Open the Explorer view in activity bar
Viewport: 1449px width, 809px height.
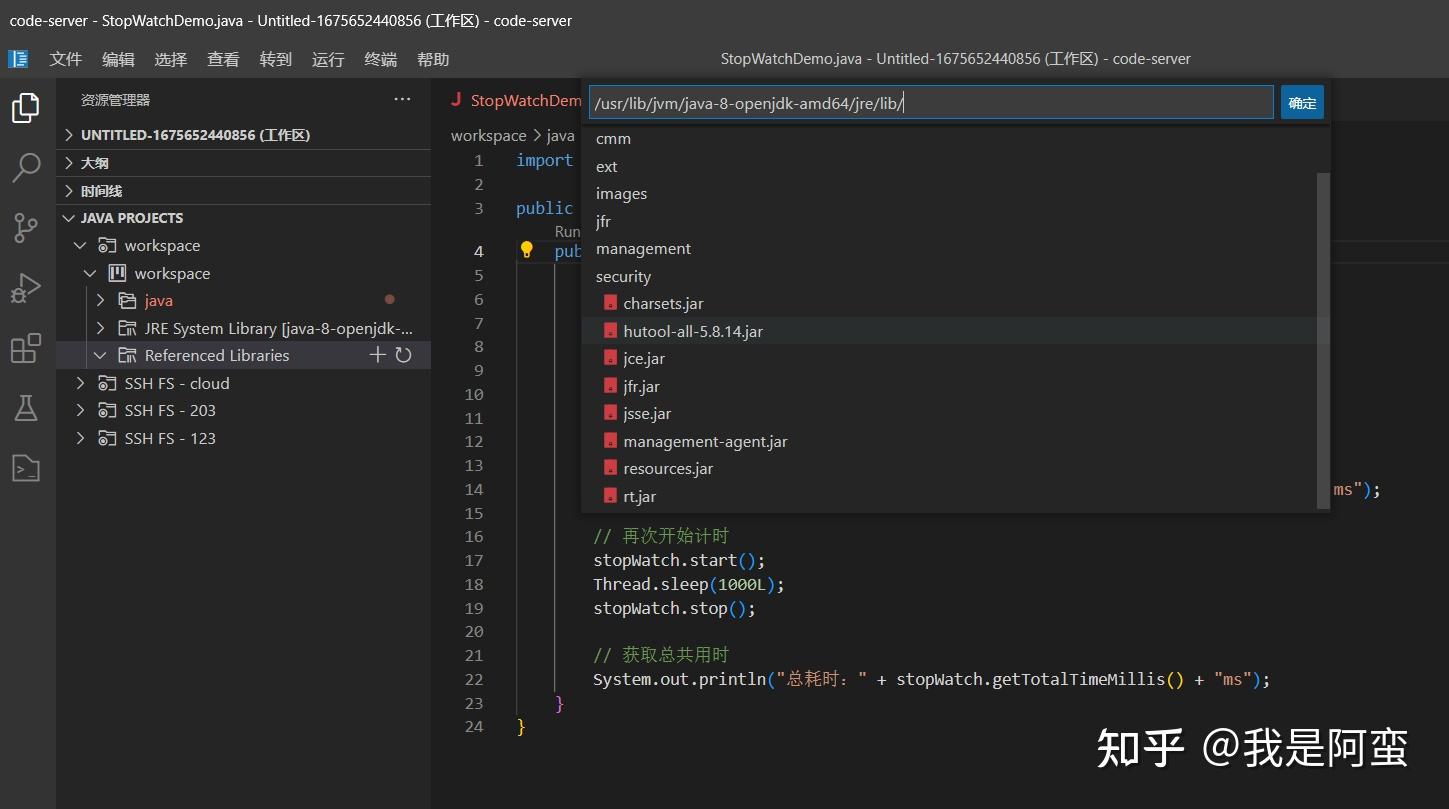pyautogui.click(x=26, y=107)
